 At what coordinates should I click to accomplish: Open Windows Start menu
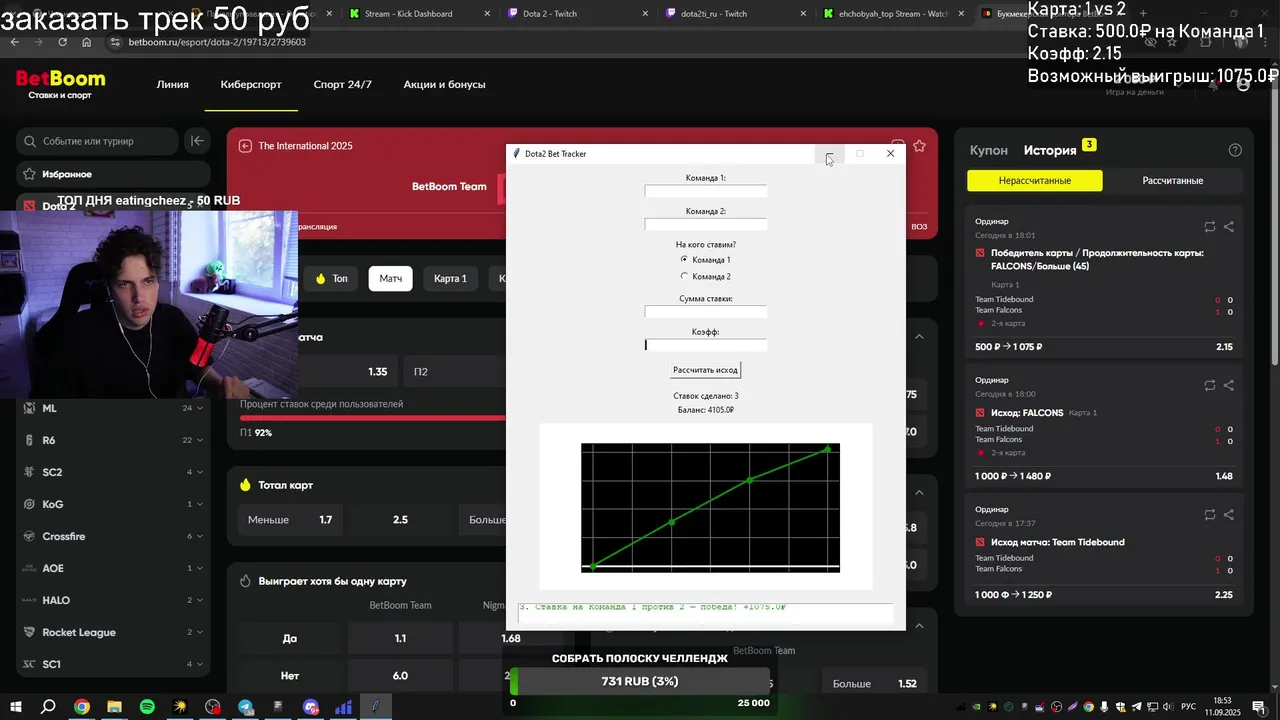16,707
